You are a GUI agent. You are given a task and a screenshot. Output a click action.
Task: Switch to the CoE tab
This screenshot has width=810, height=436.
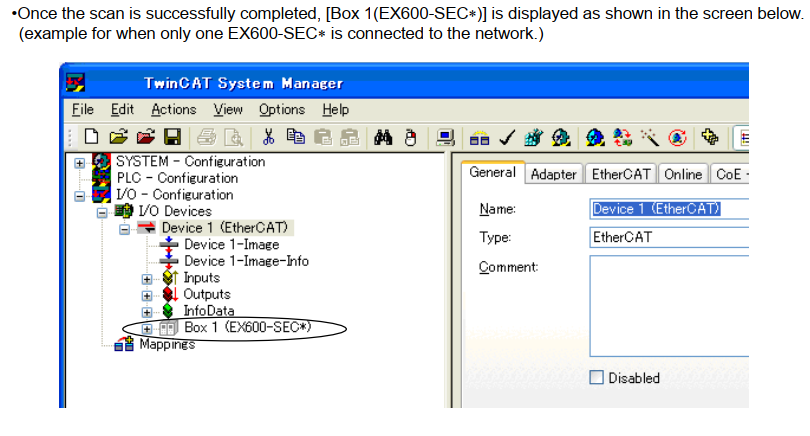[729, 175]
